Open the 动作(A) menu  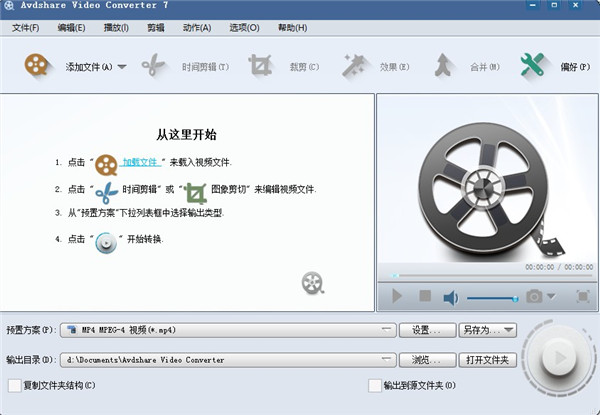197,28
